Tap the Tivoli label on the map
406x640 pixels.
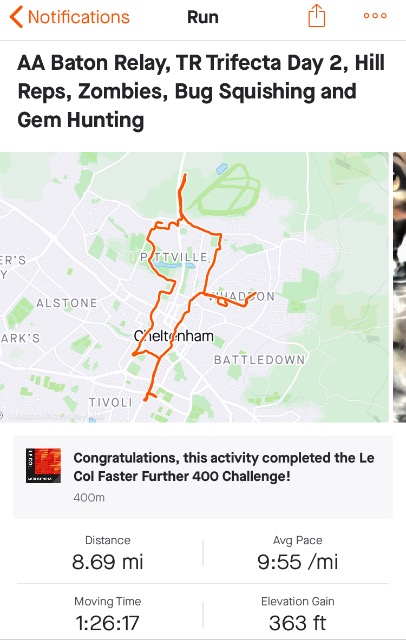111,402
